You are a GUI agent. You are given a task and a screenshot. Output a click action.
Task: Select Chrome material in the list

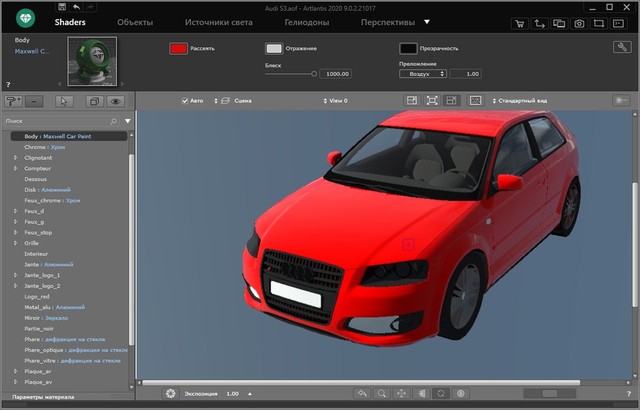pyautogui.click(x=36, y=147)
